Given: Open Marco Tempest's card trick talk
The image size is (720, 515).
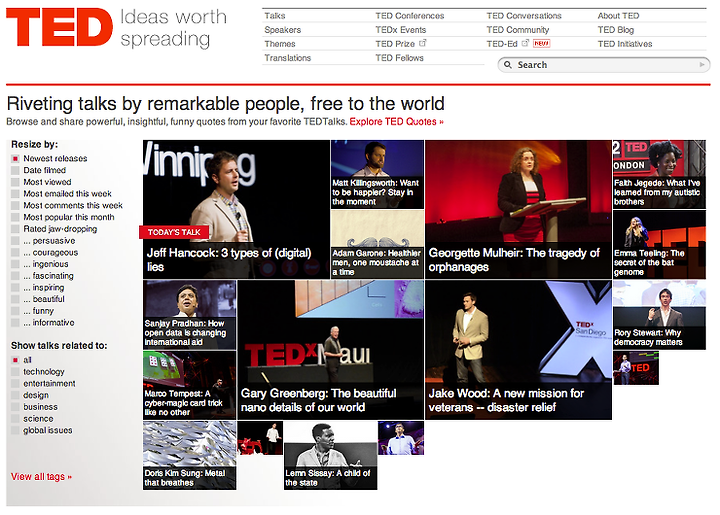Looking at the screenshot, I should [190, 385].
